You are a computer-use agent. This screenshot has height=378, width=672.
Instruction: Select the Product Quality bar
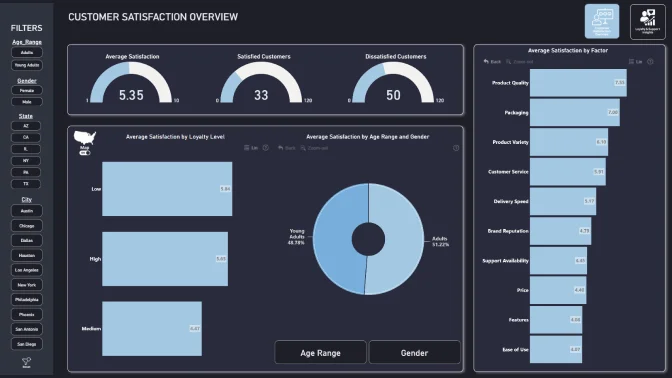[578, 83]
